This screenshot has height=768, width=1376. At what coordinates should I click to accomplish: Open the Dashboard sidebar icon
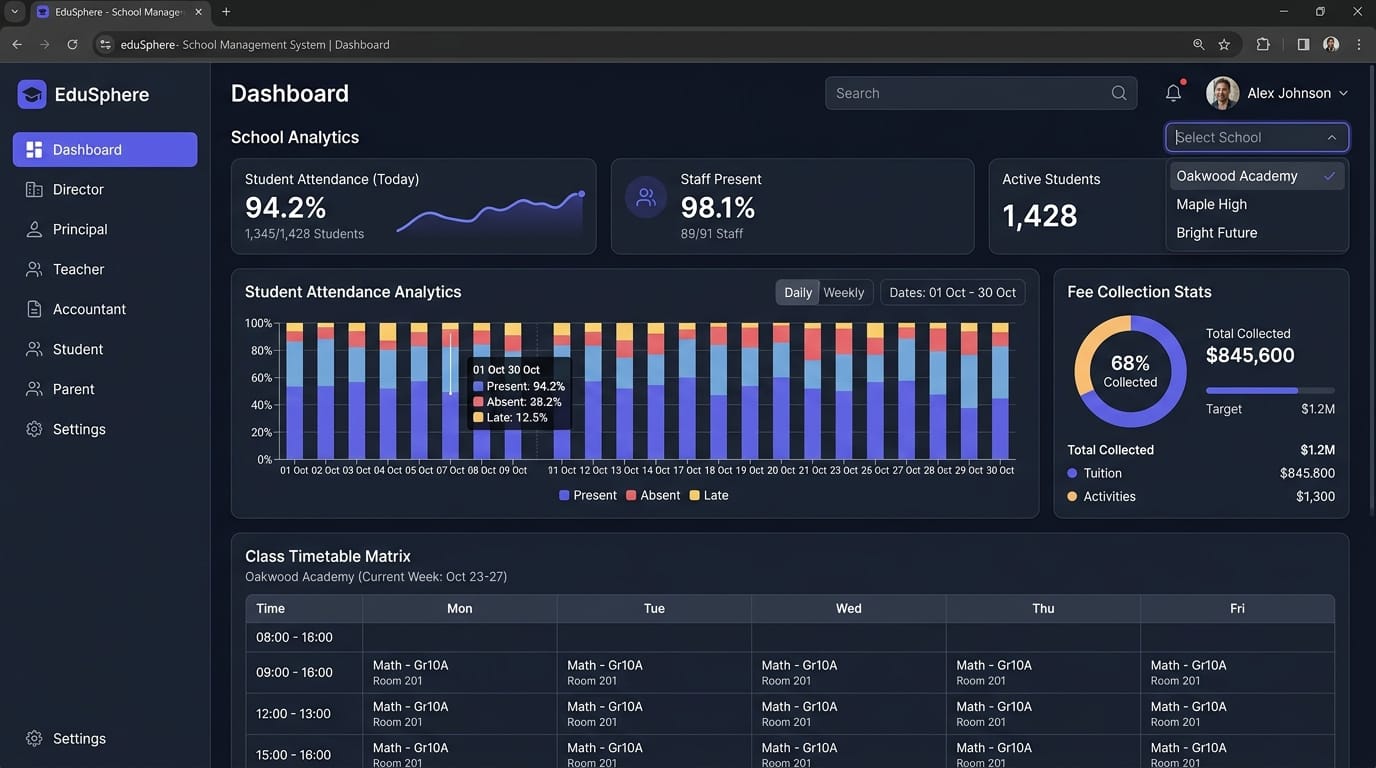pos(34,149)
